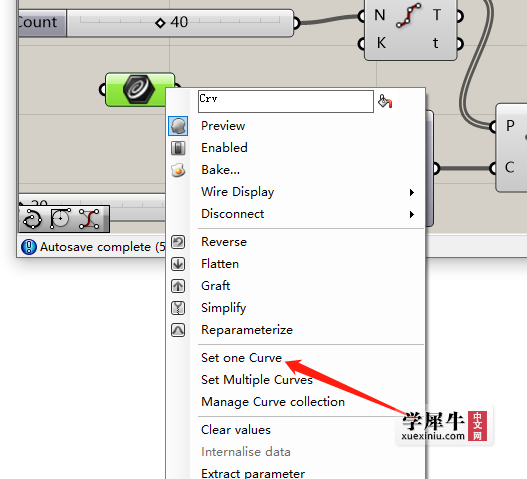Screen dimensions: 527x479
Task: Click the Simplify icon in the menu
Action: (x=178, y=308)
